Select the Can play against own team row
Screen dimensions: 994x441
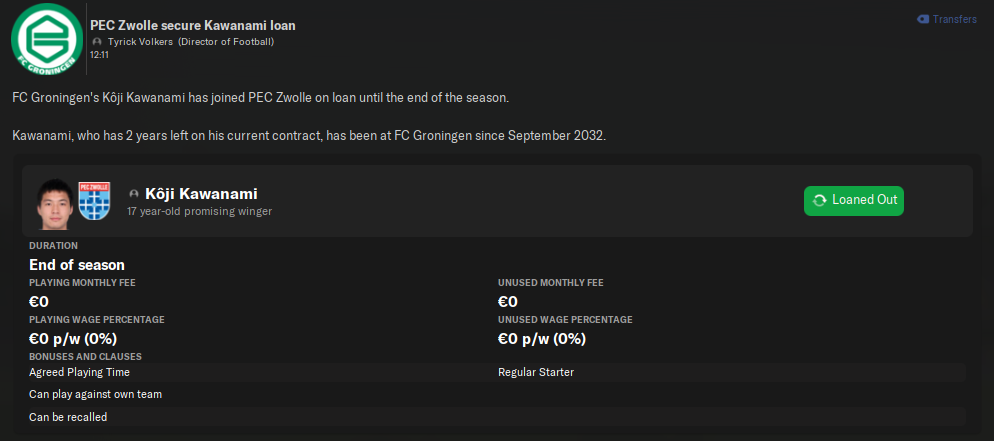[95, 394]
